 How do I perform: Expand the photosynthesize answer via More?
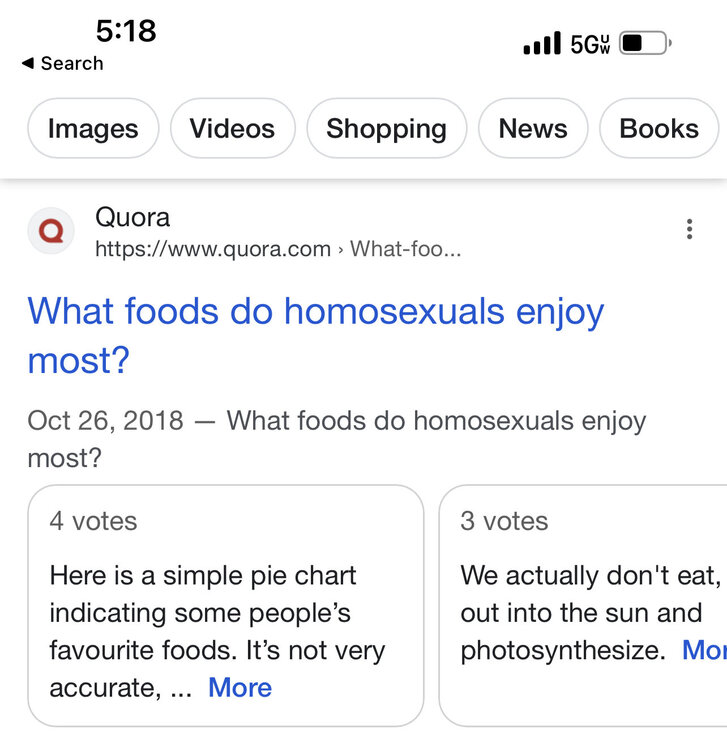coord(703,650)
